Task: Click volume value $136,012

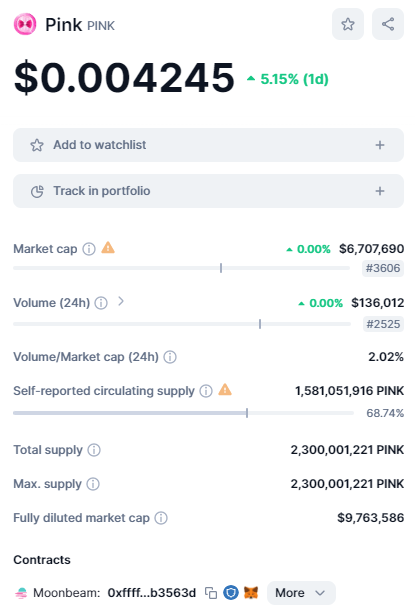Action: tap(378, 303)
